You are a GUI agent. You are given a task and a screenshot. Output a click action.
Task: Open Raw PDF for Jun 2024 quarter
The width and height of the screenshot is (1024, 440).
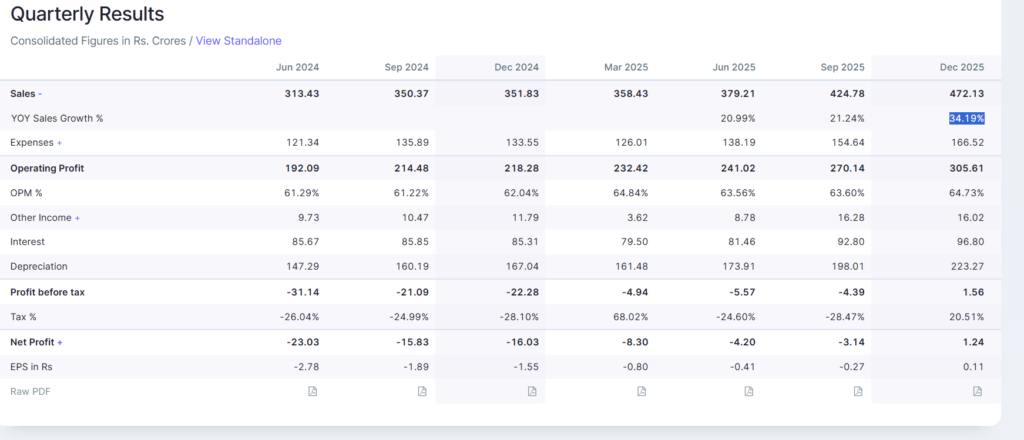tap(312, 391)
